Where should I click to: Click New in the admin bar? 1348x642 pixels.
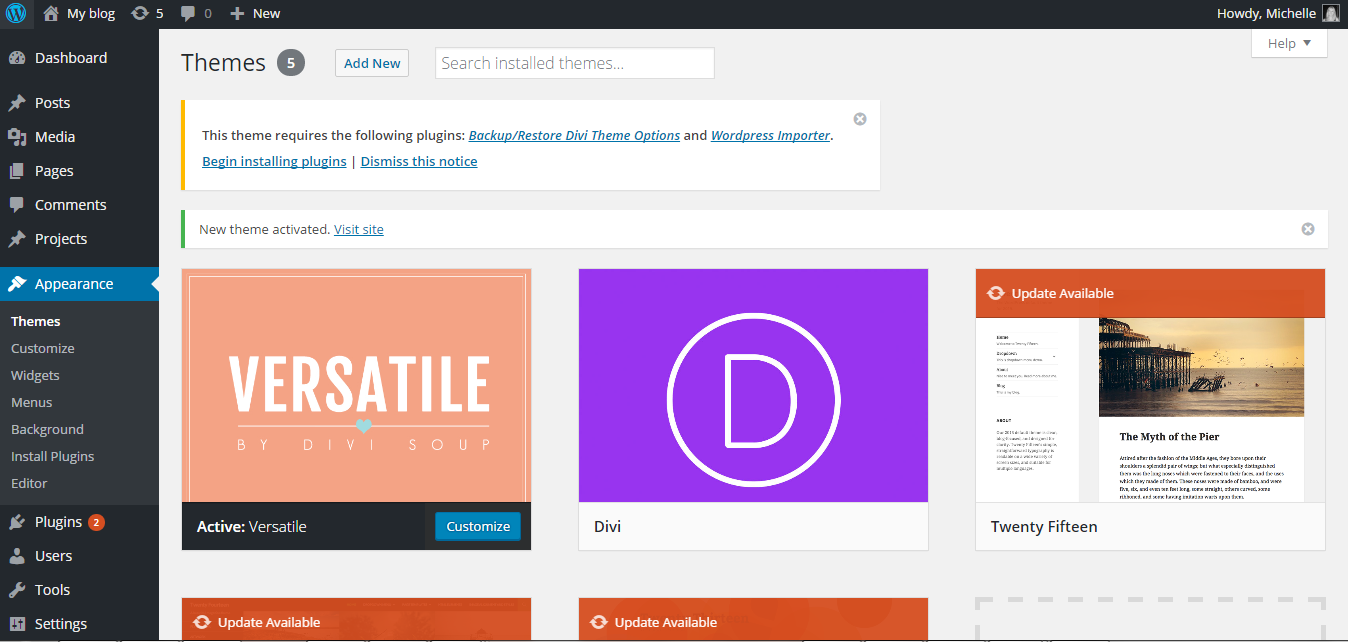pyautogui.click(x=266, y=14)
